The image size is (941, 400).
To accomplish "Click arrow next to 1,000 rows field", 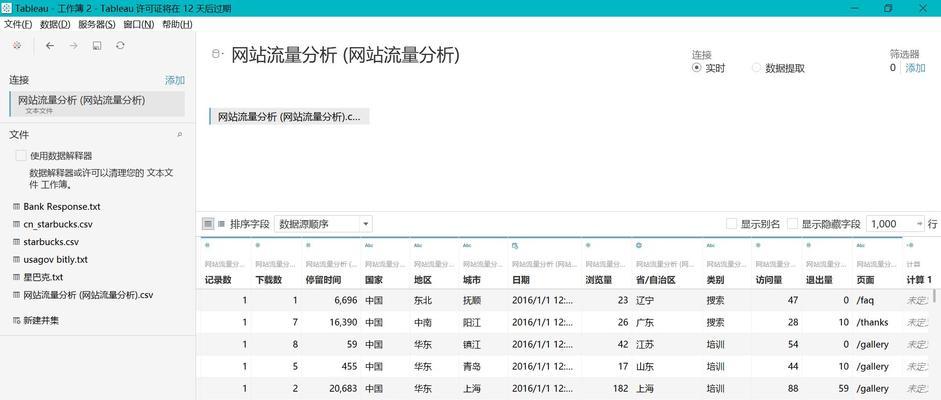I will [919, 224].
